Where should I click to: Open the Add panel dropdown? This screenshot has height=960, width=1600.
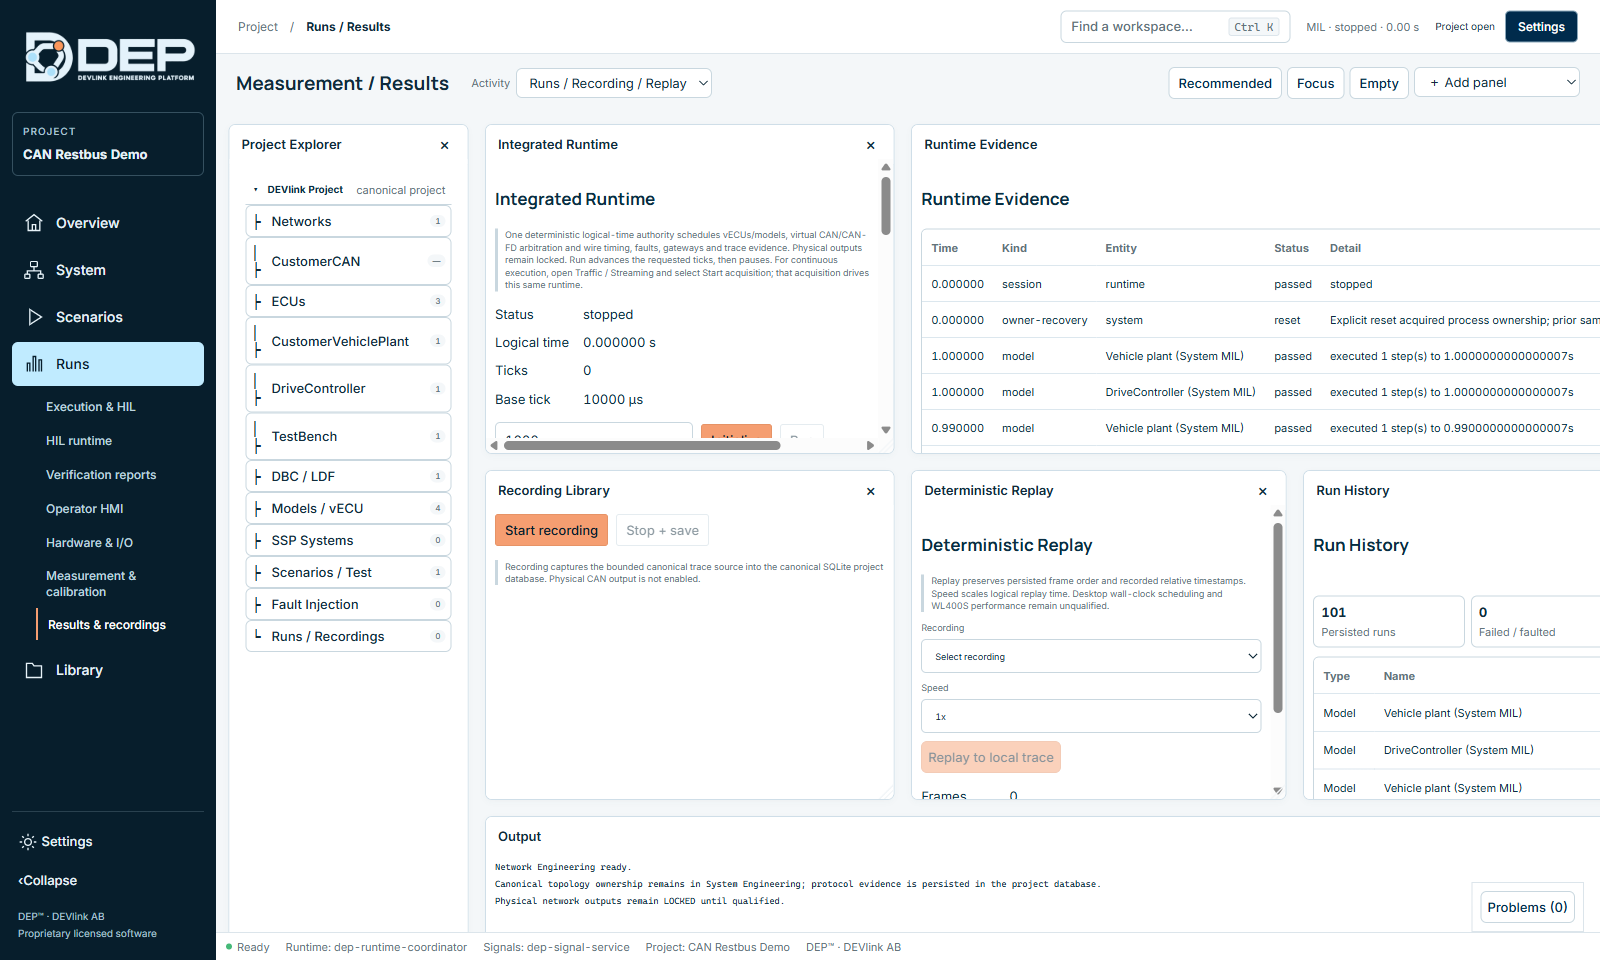(x=1497, y=82)
